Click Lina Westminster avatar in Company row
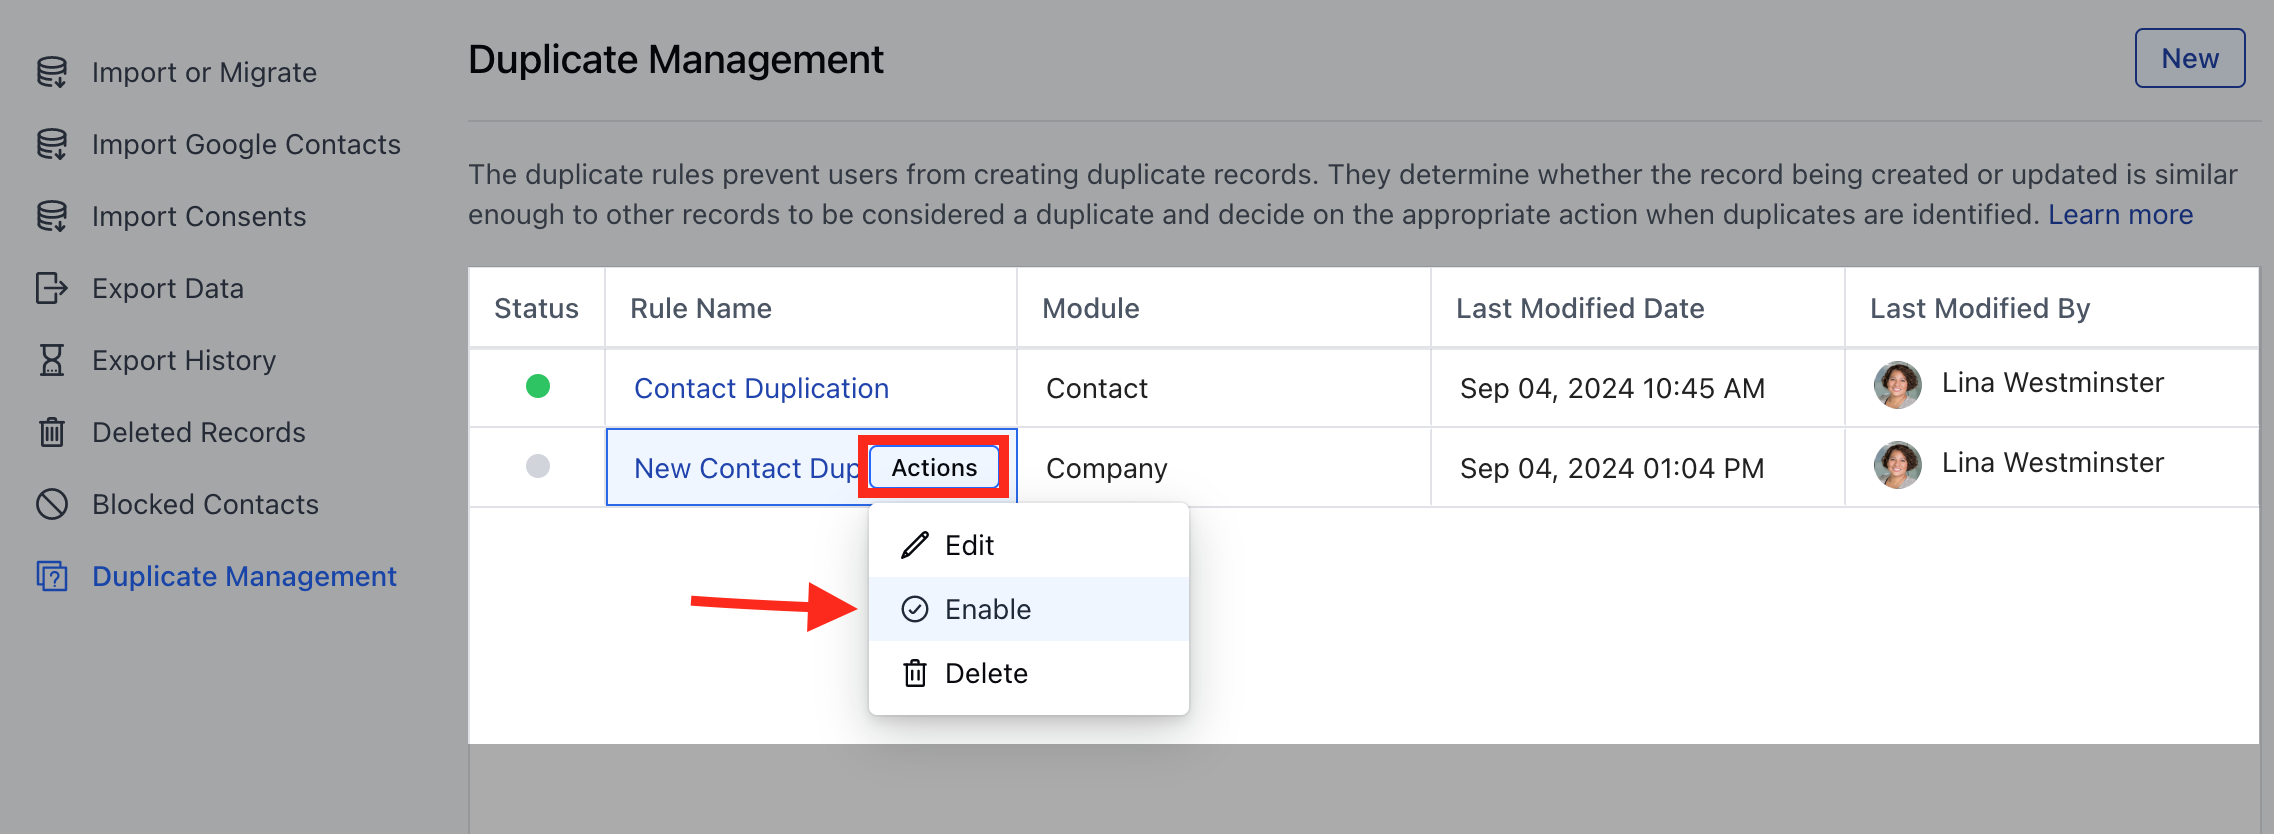This screenshot has width=2274, height=834. tap(1897, 465)
